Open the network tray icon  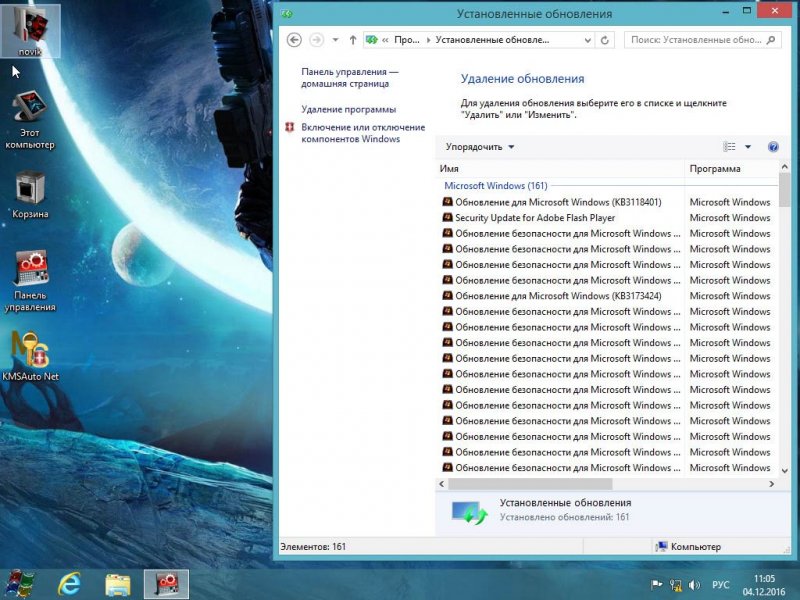(676, 585)
